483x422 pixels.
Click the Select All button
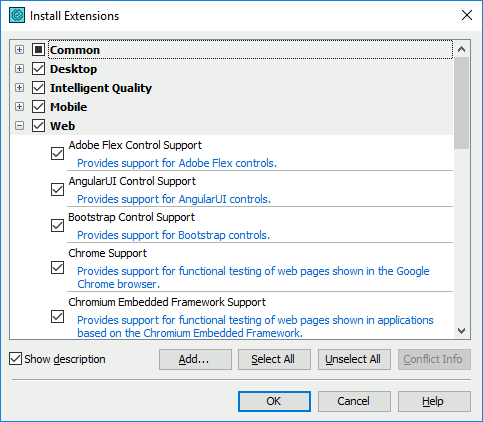[x=274, y=359]
